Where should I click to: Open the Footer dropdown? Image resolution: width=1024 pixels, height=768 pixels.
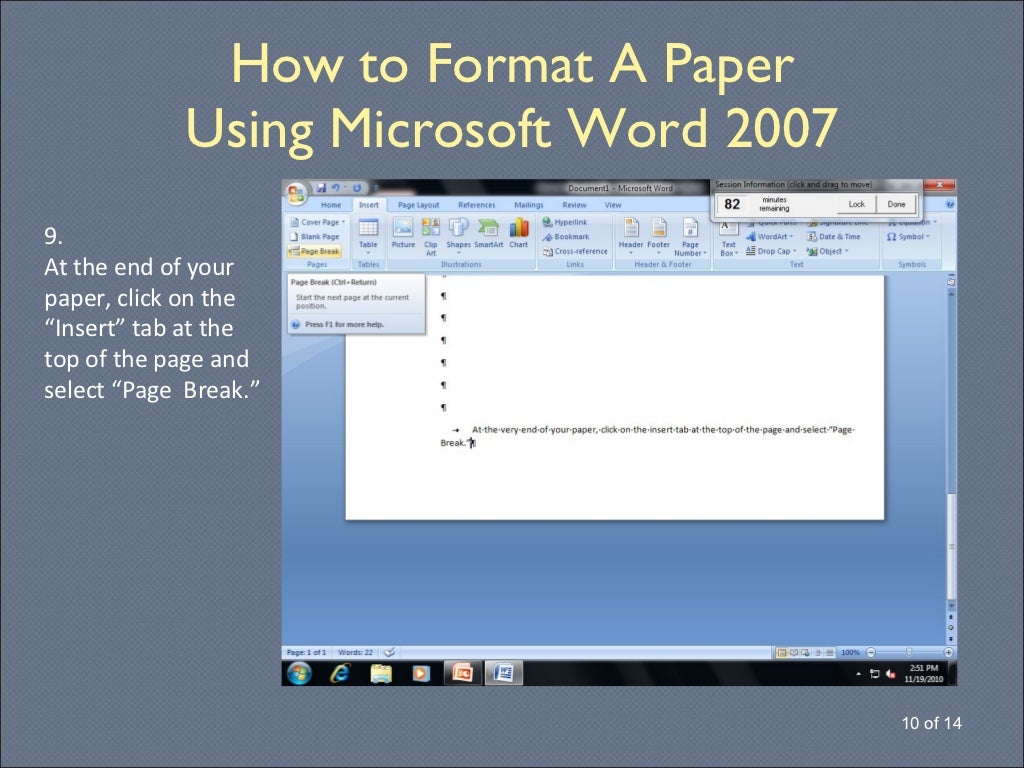(658, 236)
